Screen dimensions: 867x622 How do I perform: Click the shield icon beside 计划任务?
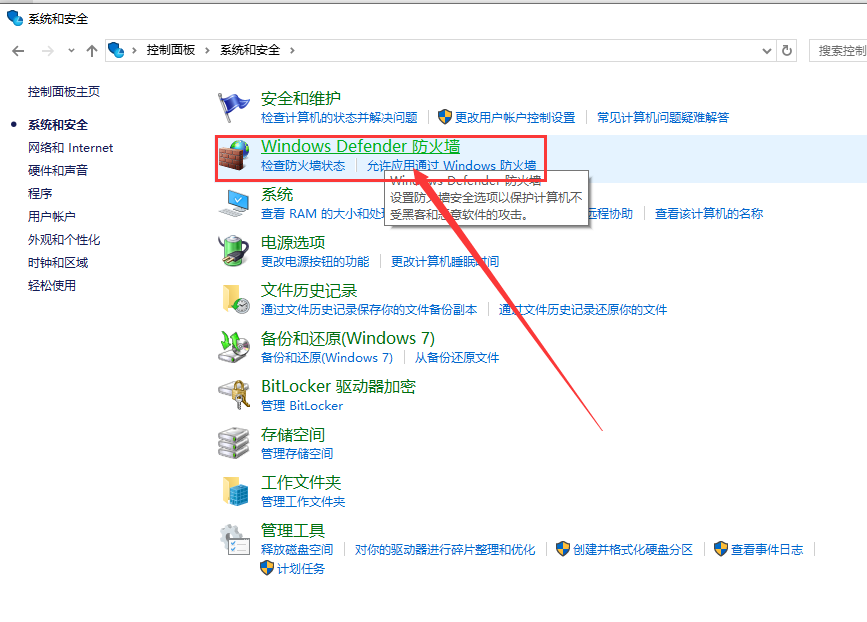click(x=267, y=568)
